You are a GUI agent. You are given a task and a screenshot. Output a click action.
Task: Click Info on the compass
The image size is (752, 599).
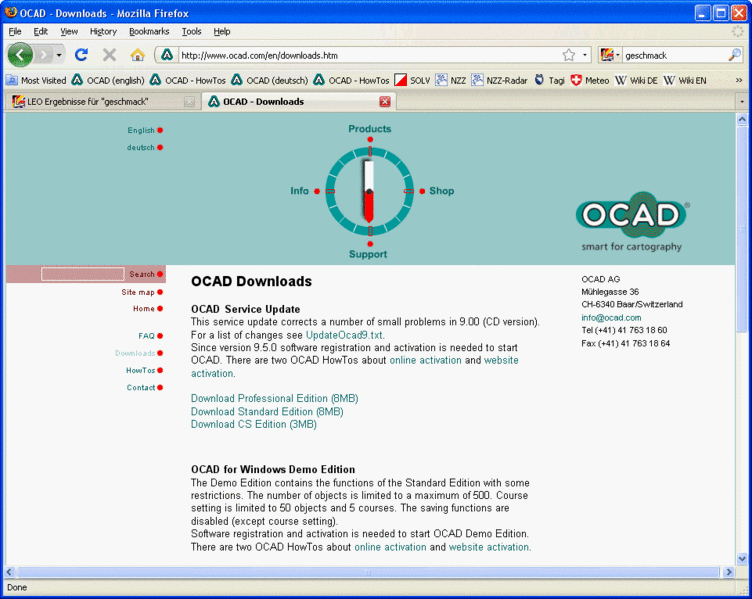click(x=299, y=191)
